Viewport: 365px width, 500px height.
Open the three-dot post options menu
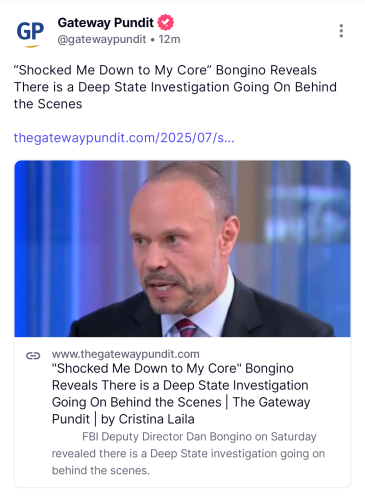click(x=341, y=31)
